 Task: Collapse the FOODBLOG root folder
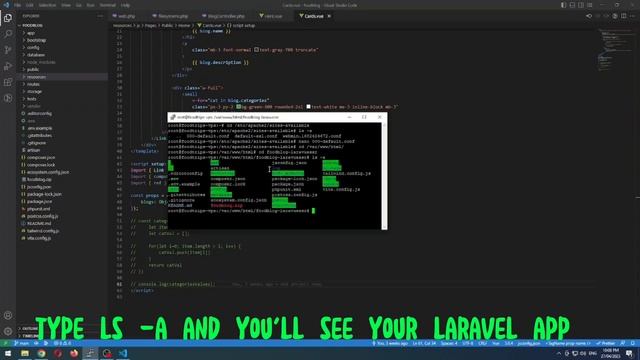31,25
